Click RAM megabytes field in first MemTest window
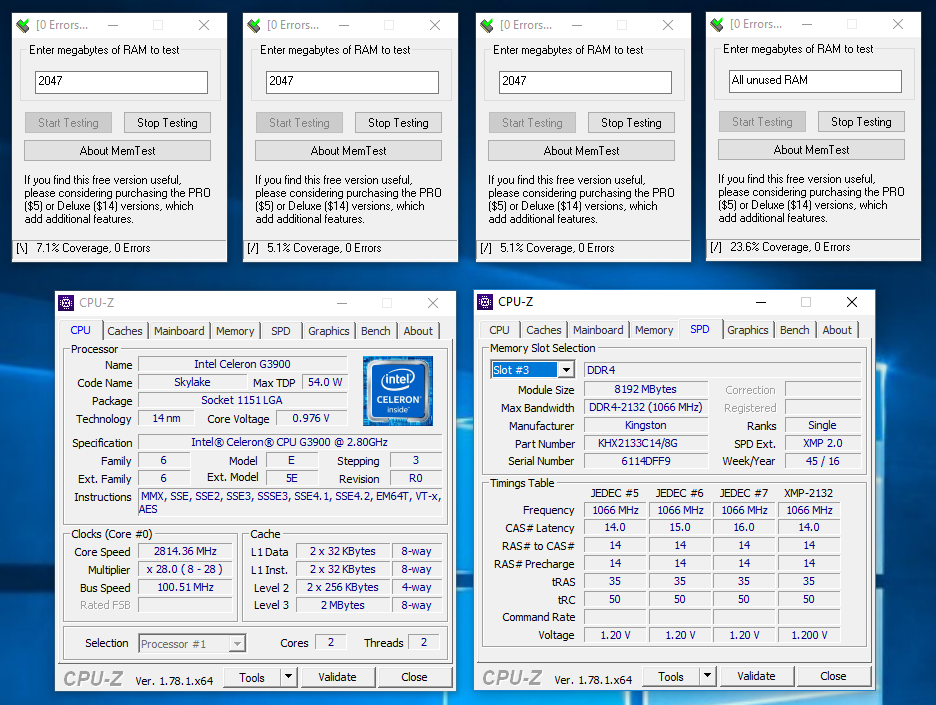The height and width of the screenshot is (705, 936). [121, 82]
